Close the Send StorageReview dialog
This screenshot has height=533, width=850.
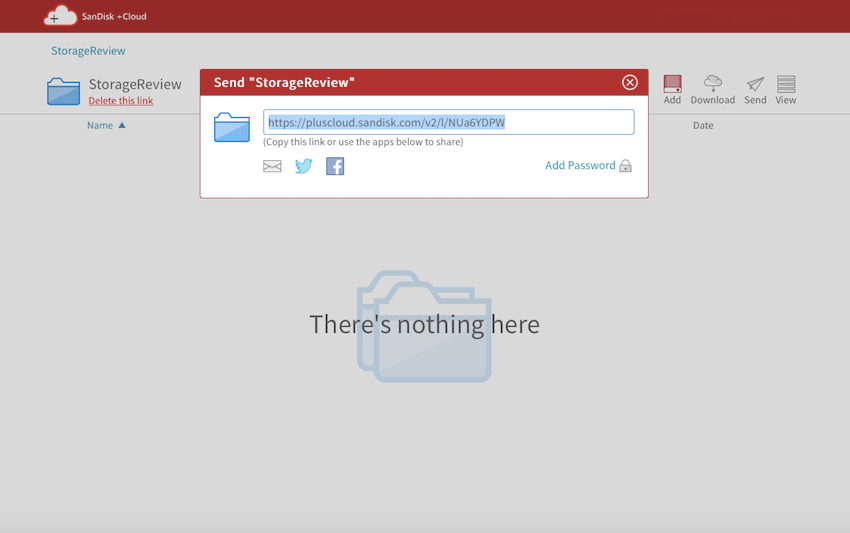[x=629, y=82]
